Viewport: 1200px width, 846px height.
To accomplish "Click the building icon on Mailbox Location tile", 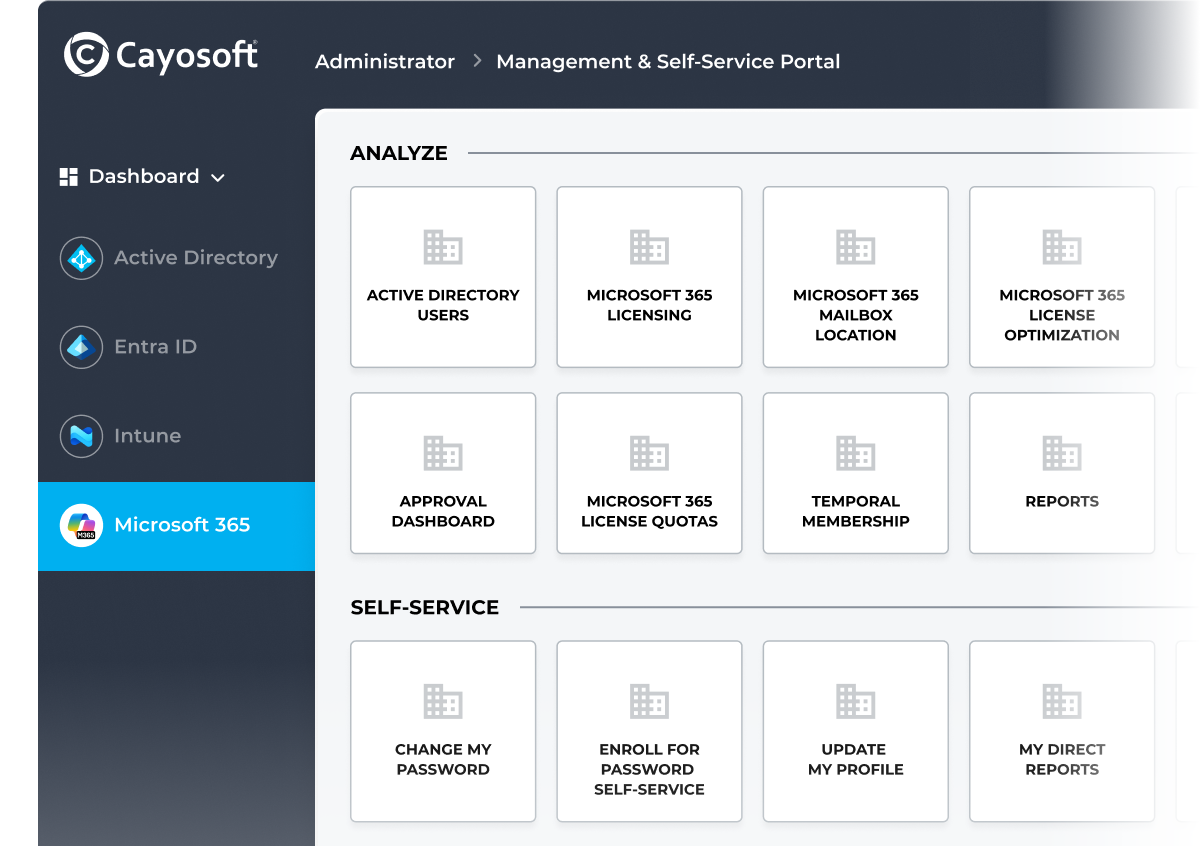I will pos(855,247).
